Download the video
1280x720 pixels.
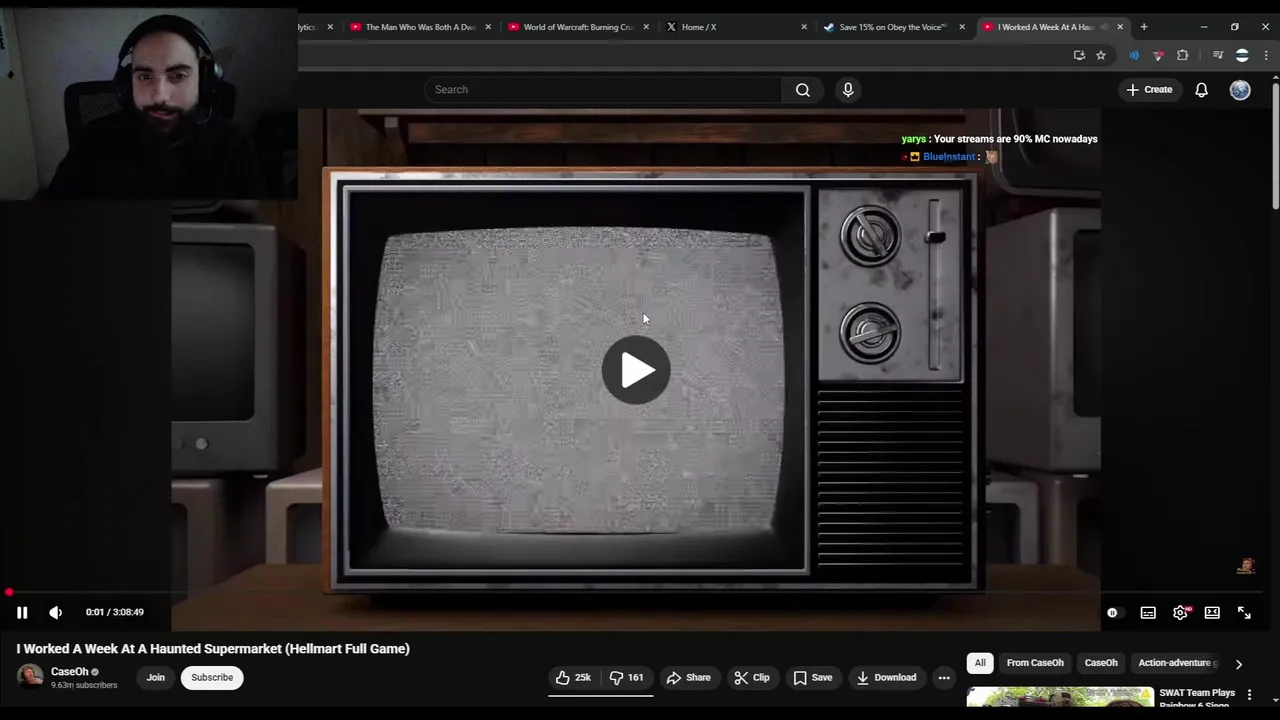point(886,678)
